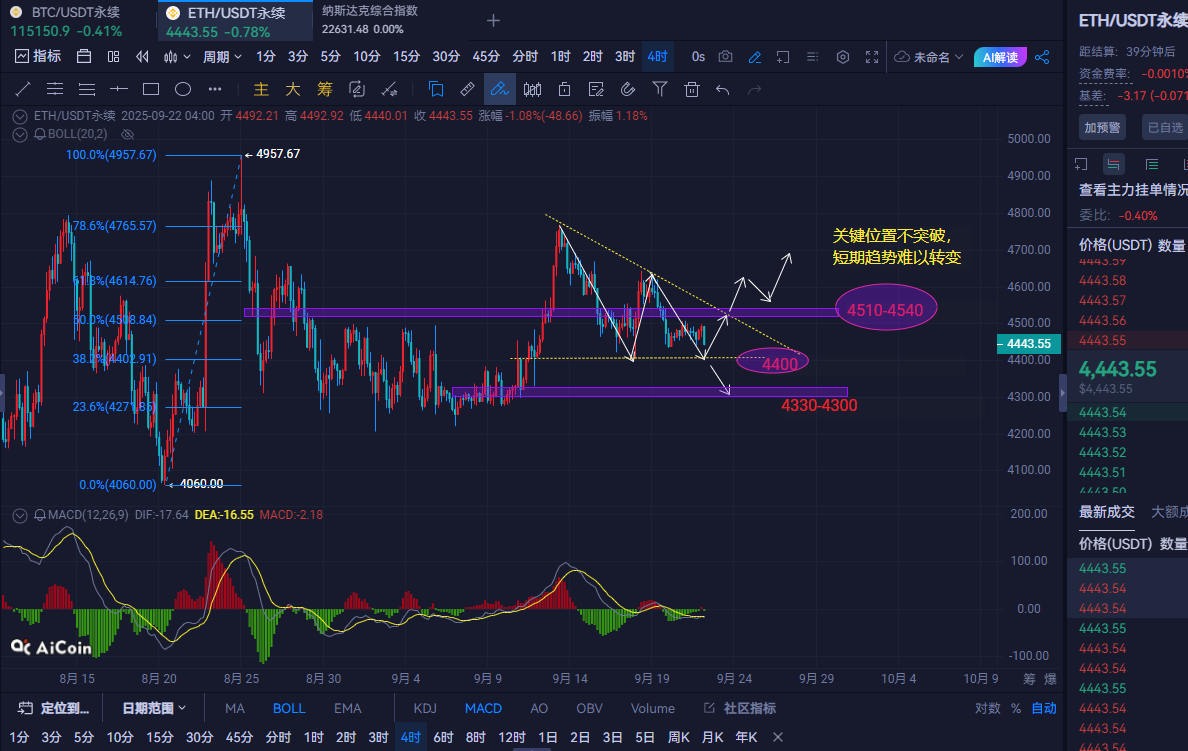Switch to the 纳斯达克综合指数 tab
Viewport: 1188px width, 751px height.
click(370, 20)
